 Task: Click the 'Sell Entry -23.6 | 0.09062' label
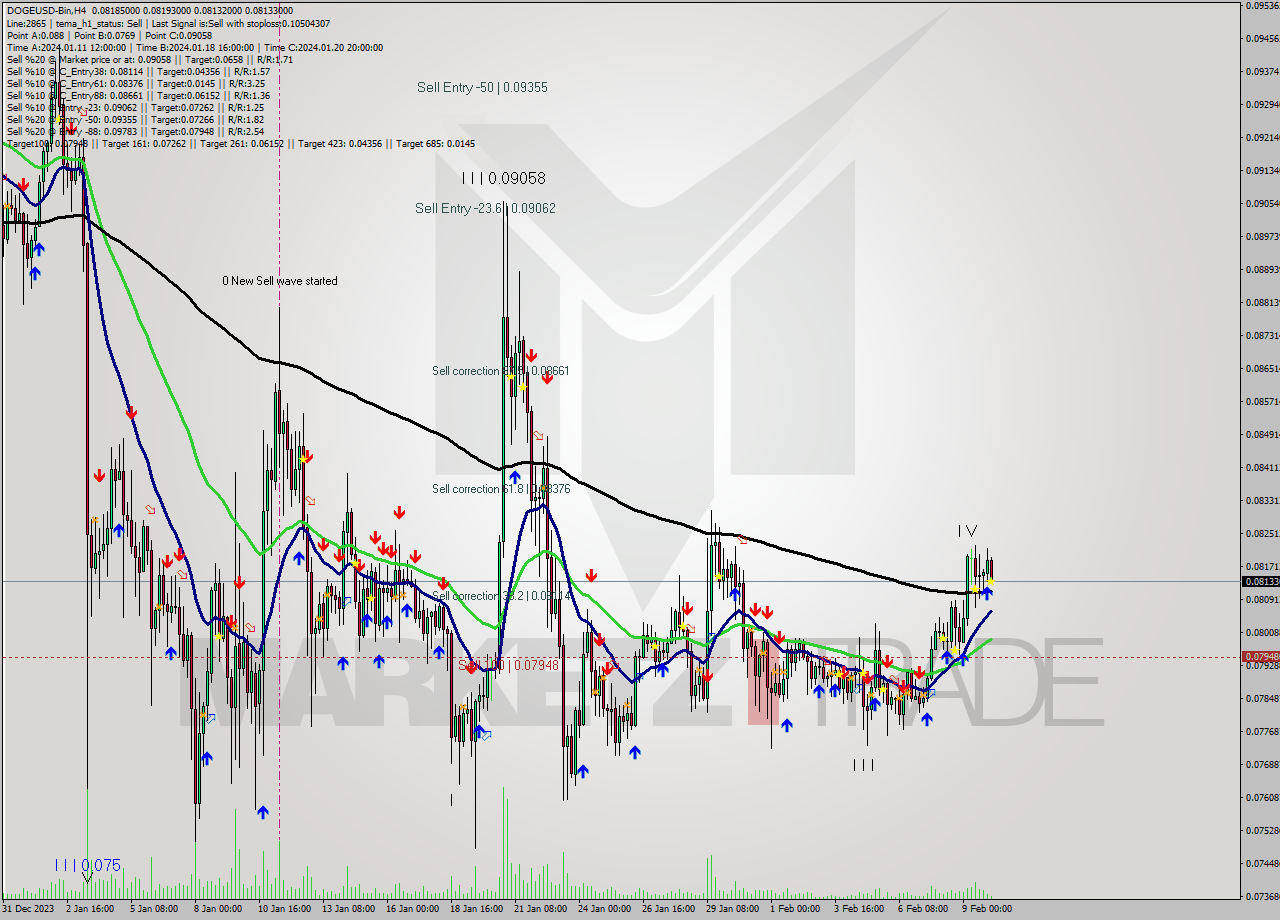[485, 208]
